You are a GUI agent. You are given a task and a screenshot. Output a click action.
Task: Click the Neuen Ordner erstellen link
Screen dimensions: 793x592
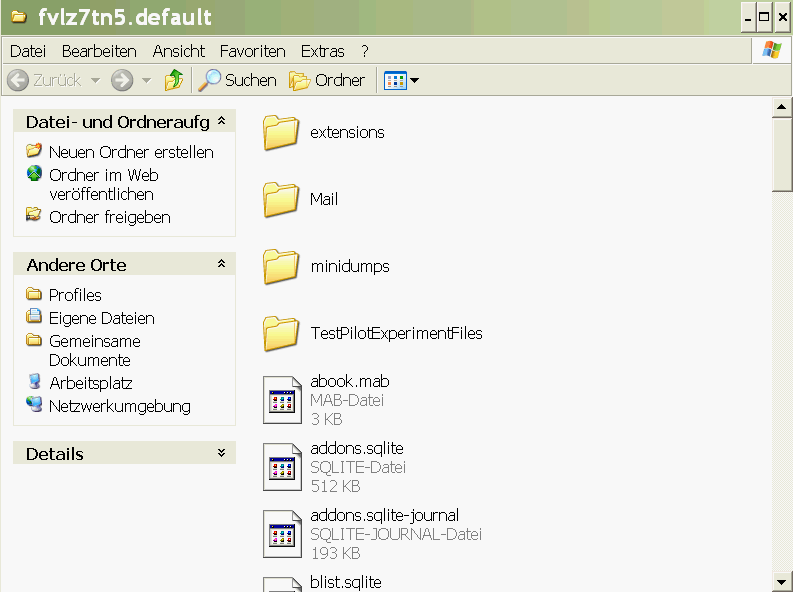(x=130, y=152)
